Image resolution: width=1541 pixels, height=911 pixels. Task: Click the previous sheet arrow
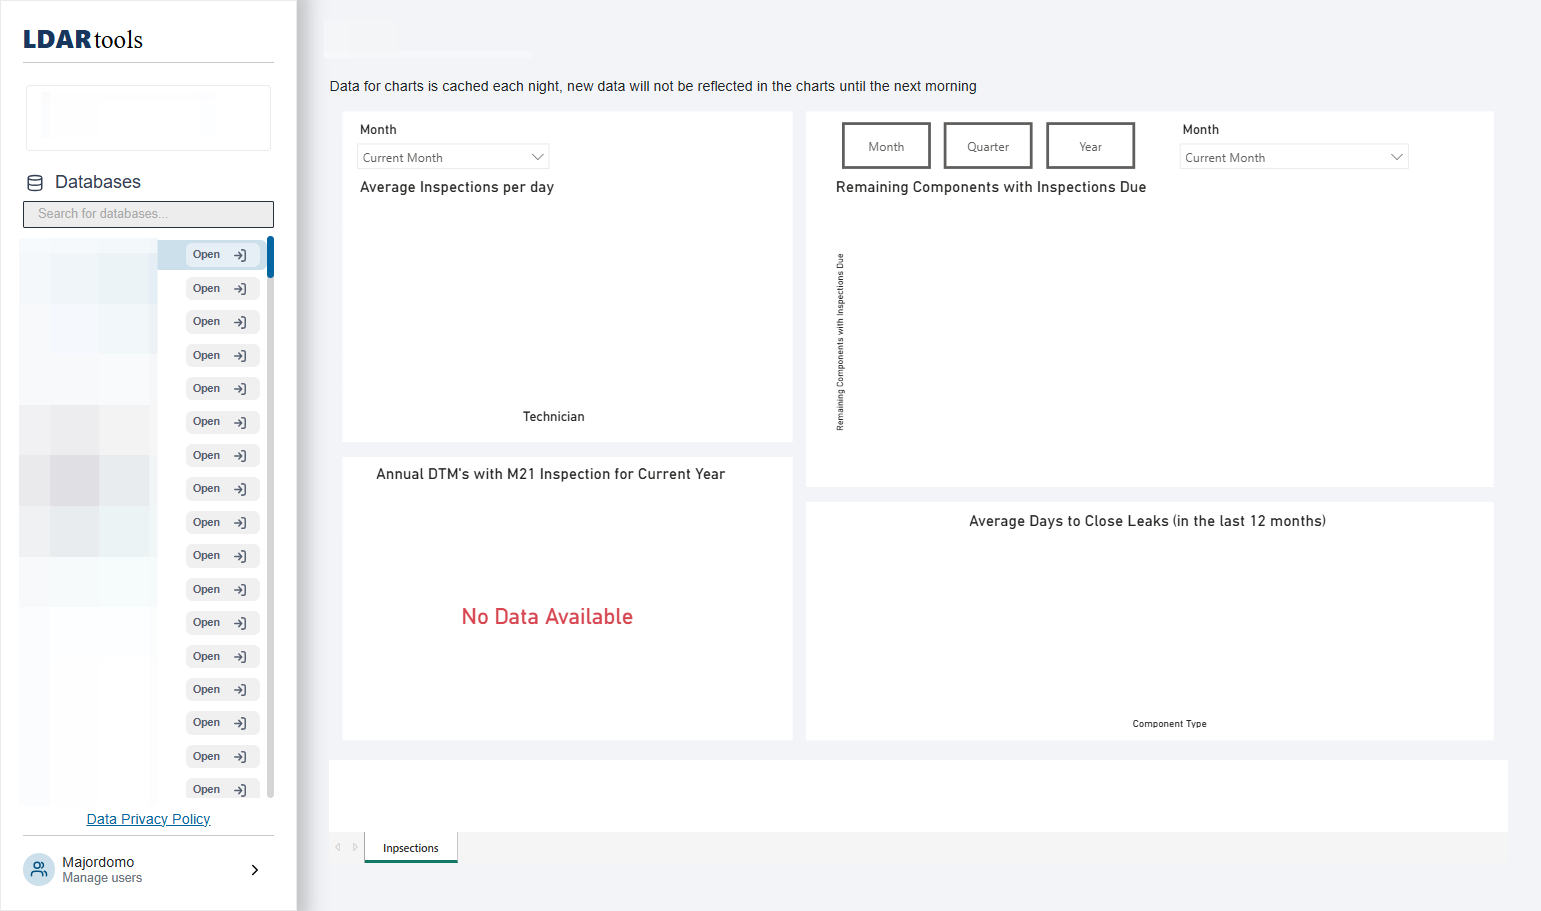[x=338, y=847]
